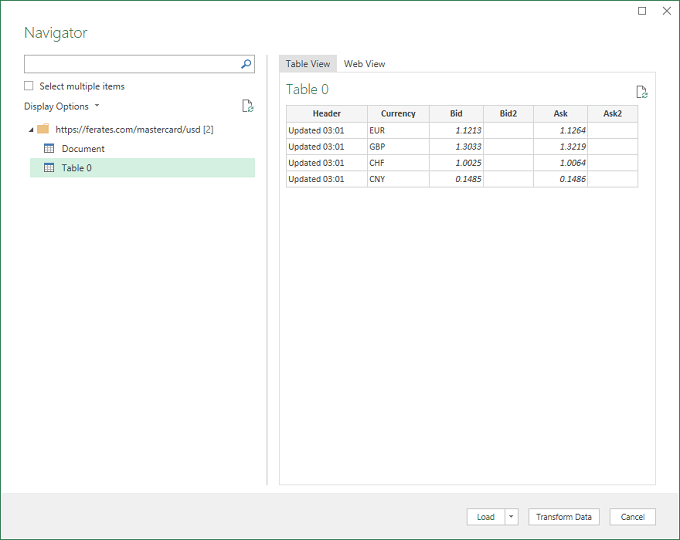Click the search magnifier icon
Image resolution: width=680 pixels, height=540 pixels.
coord(246,64)
